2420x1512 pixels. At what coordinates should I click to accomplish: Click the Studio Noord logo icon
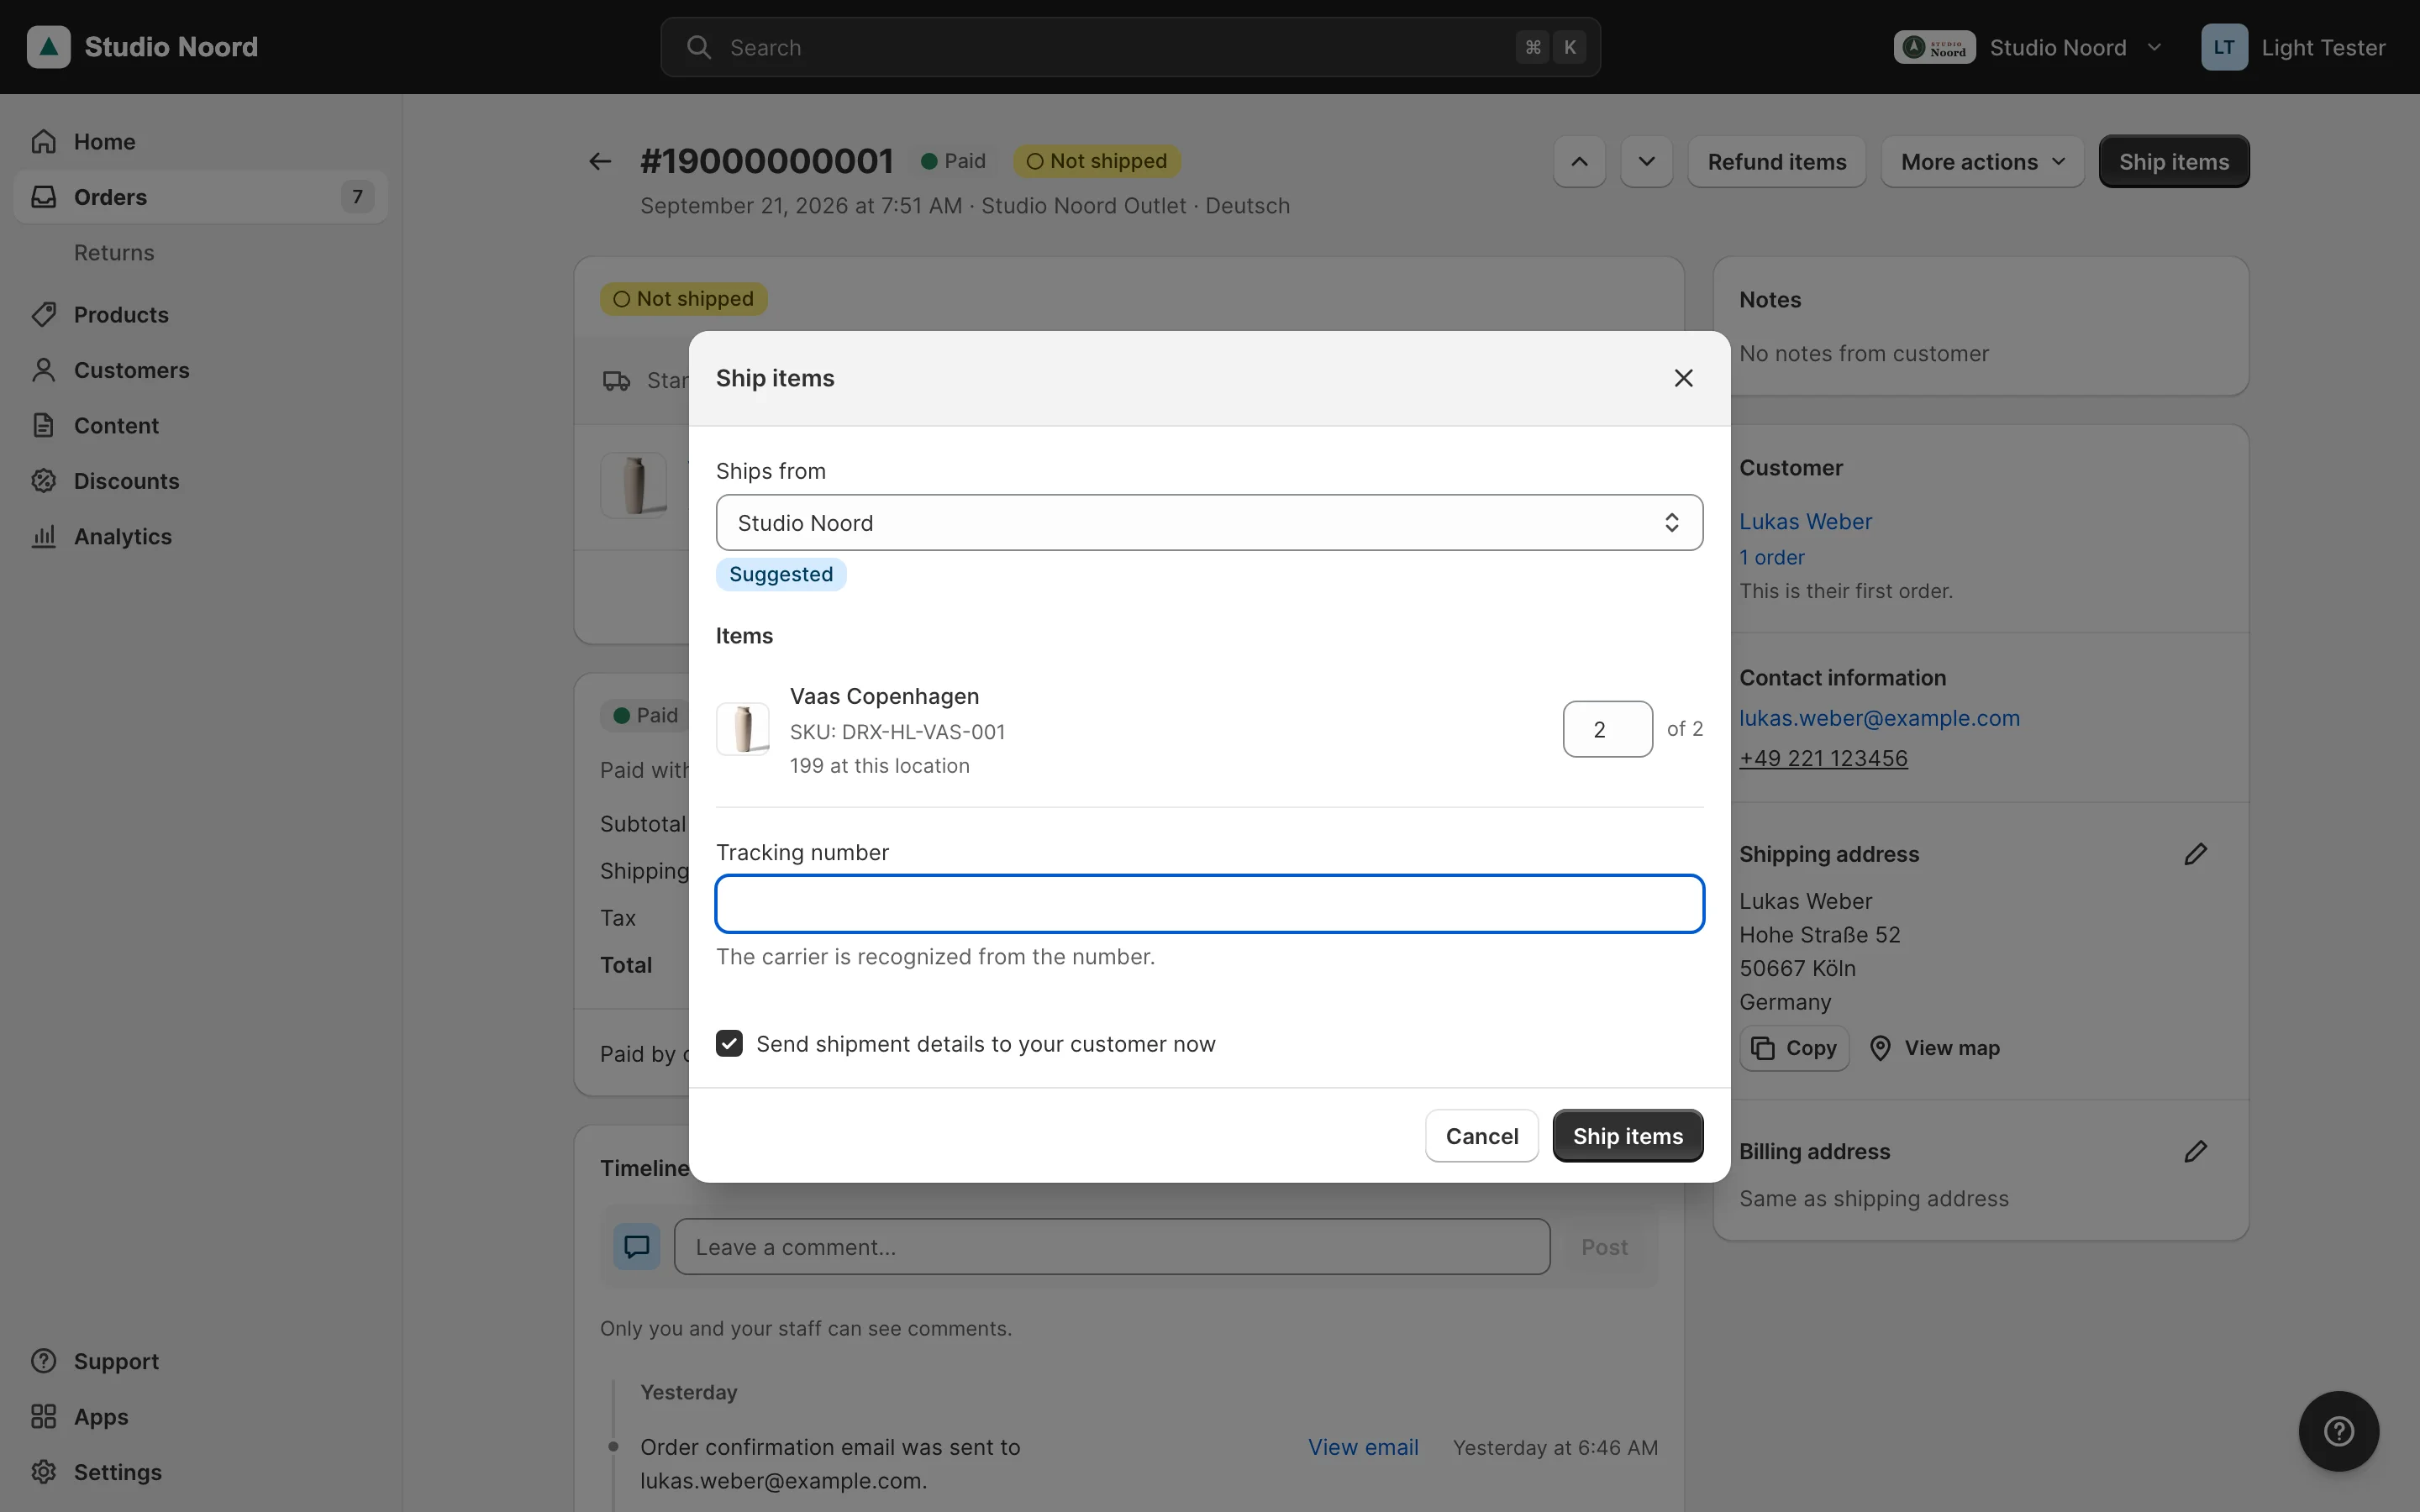pos(48,47)
